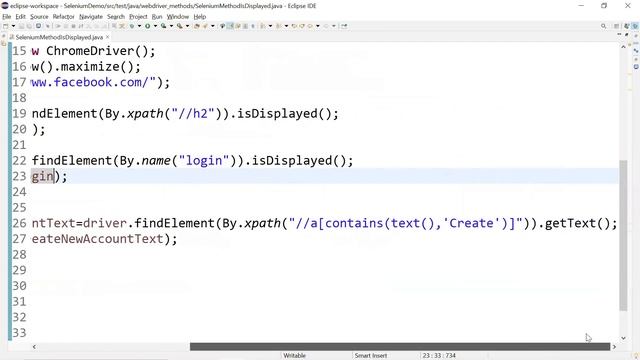Open the Edit menu
The image size is (640, 360).
pyautogui.click(x=20, y=16)
